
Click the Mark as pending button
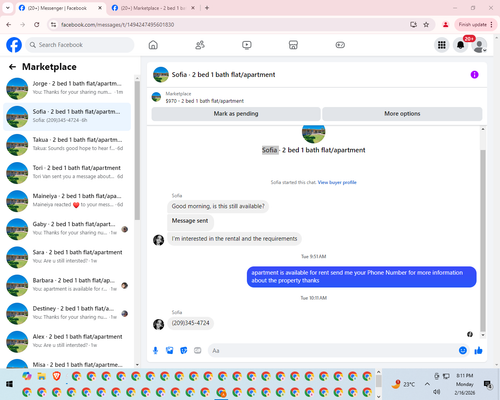(x=236, y=114)
